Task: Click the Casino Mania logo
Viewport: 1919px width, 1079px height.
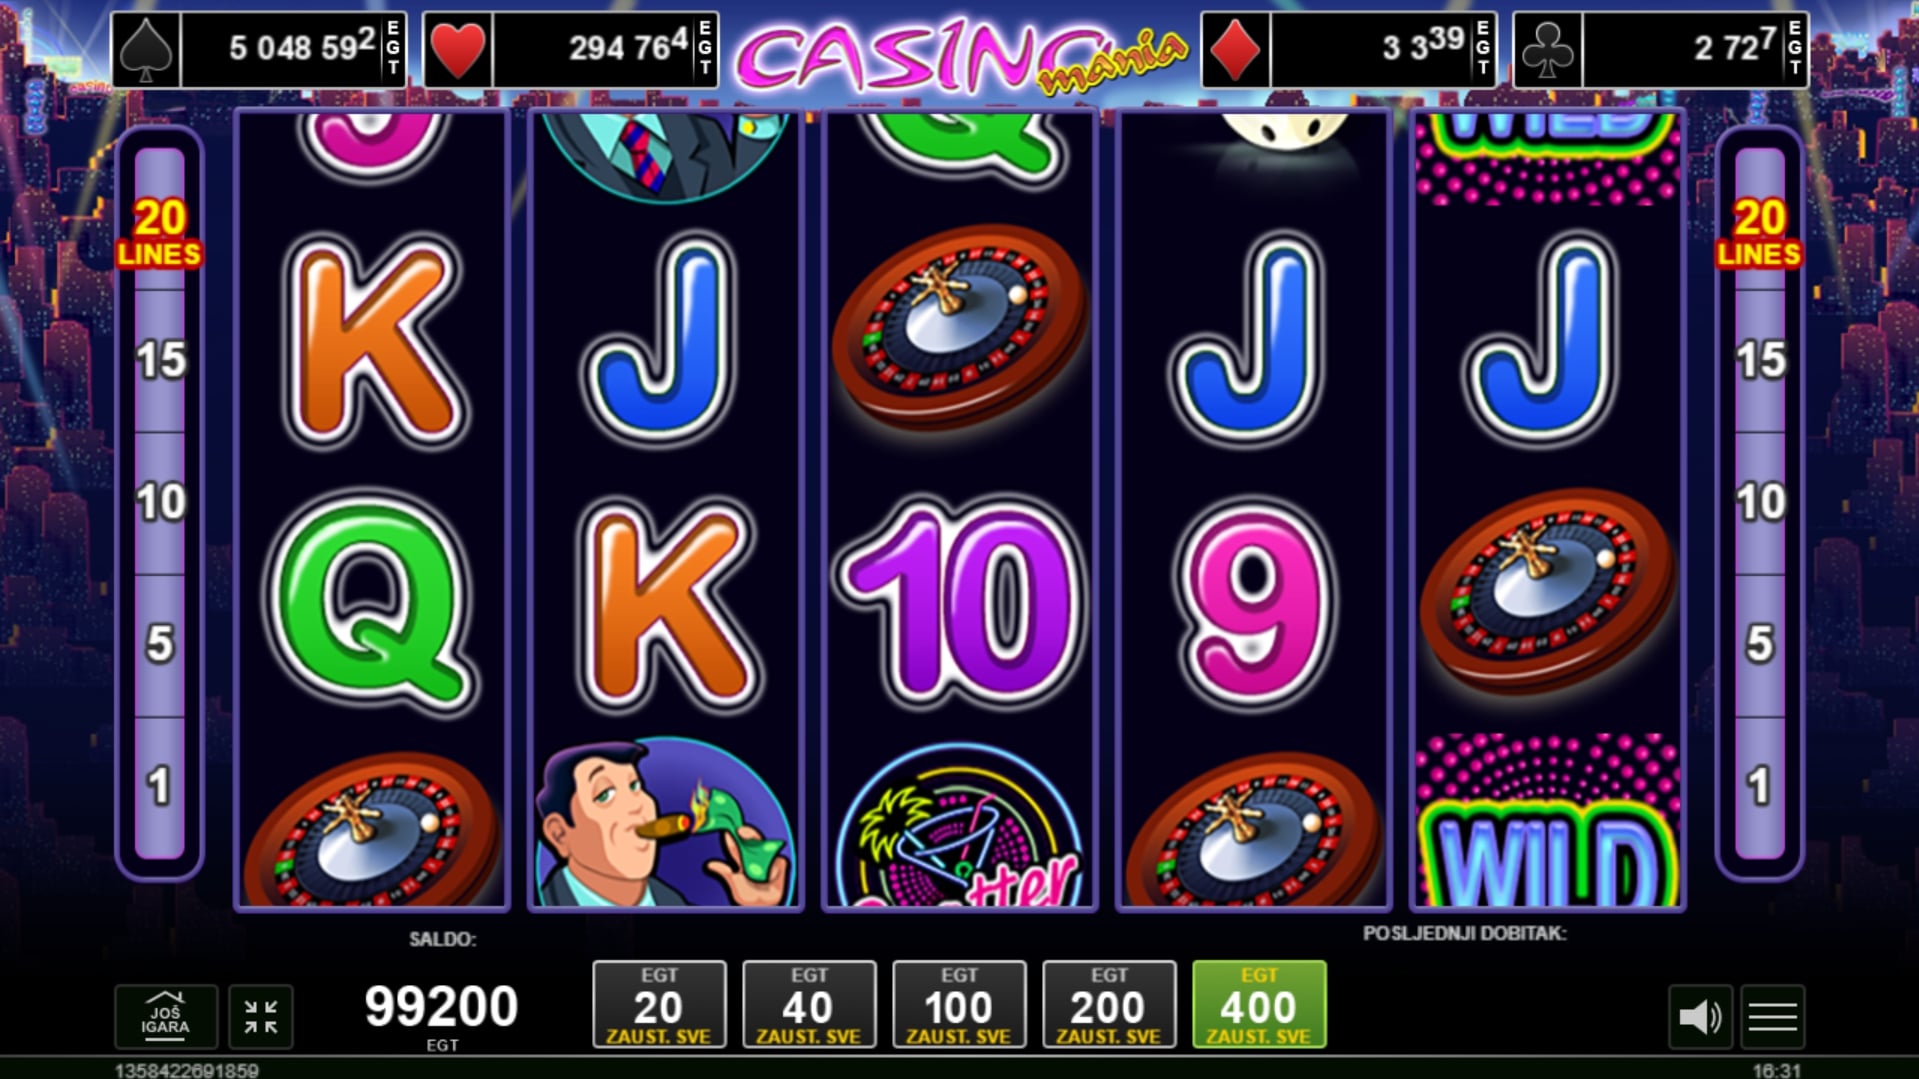Action: [960, 57]
